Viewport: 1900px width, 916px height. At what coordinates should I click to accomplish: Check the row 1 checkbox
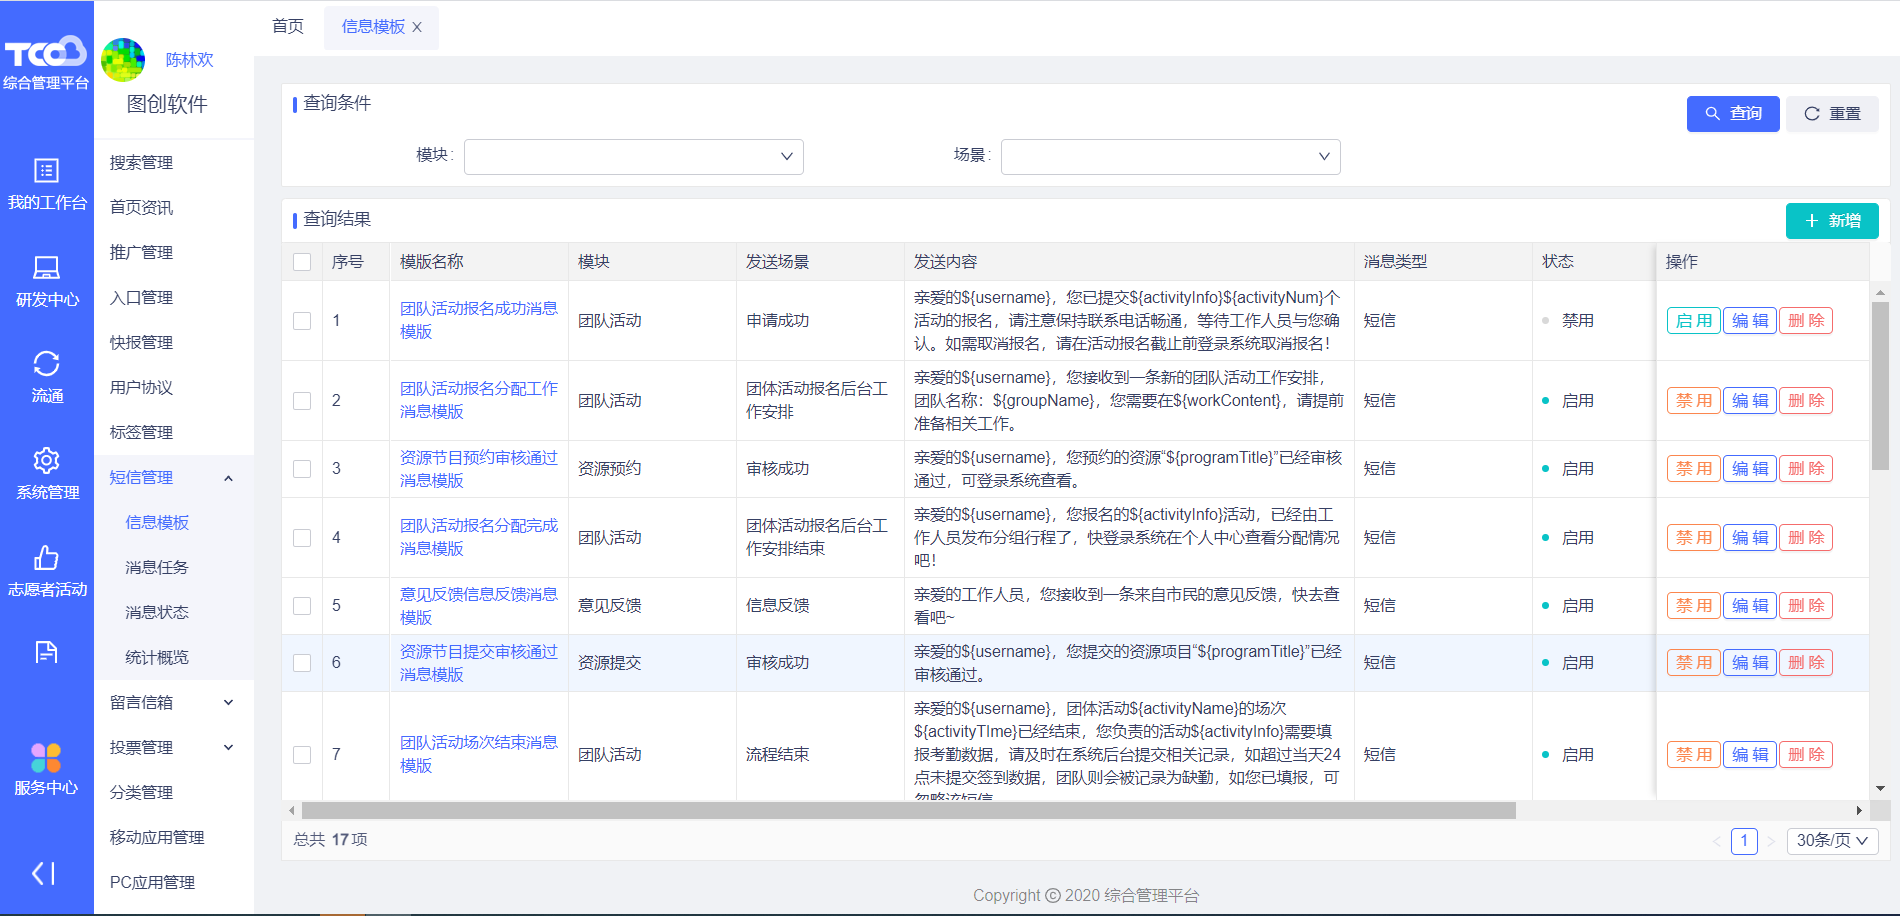[x=302, y=321]
